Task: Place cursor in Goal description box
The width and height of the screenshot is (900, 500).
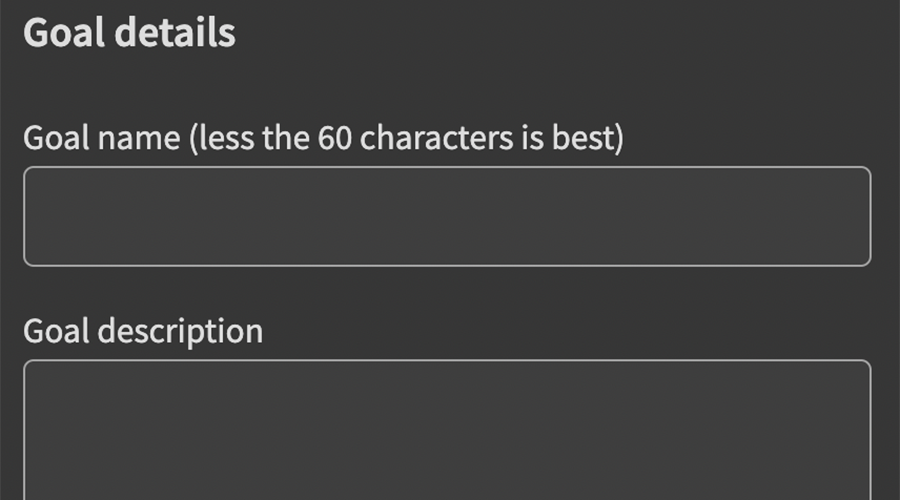Action: click(x=447, y=430)
